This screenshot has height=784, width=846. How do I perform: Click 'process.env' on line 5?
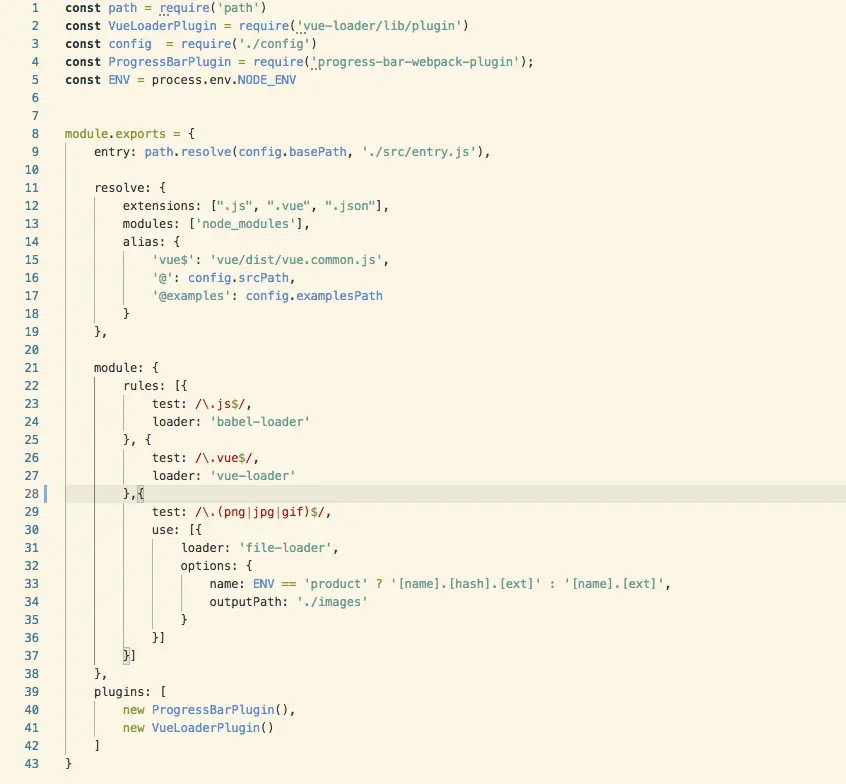[191, 80]
